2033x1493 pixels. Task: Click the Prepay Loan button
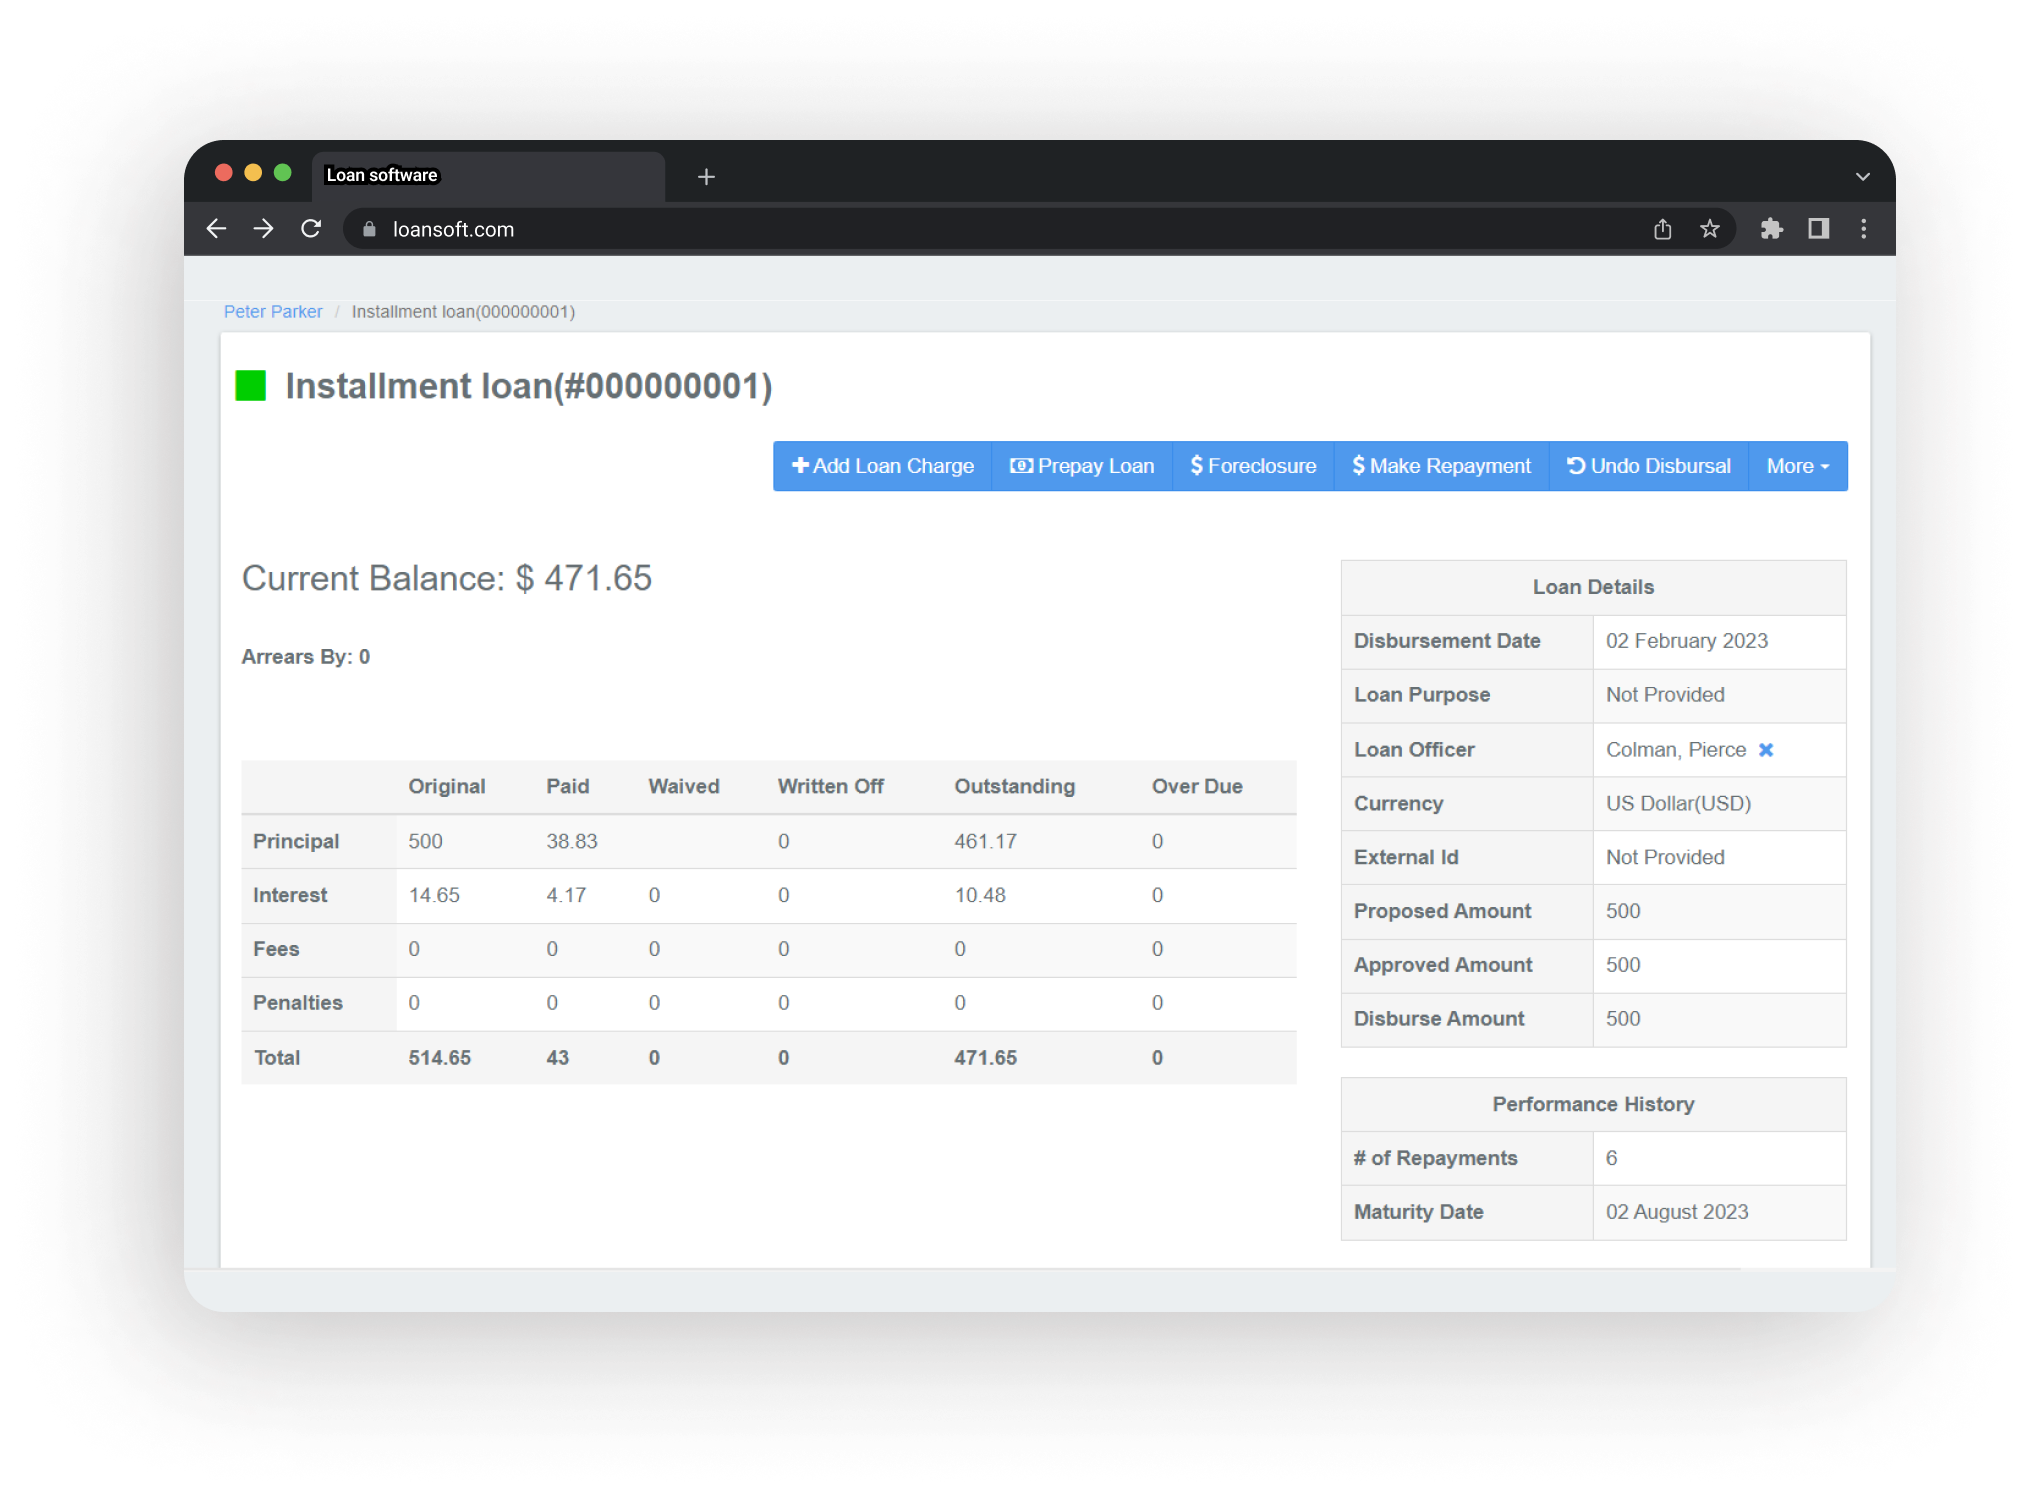click(x=1082, y=466)
